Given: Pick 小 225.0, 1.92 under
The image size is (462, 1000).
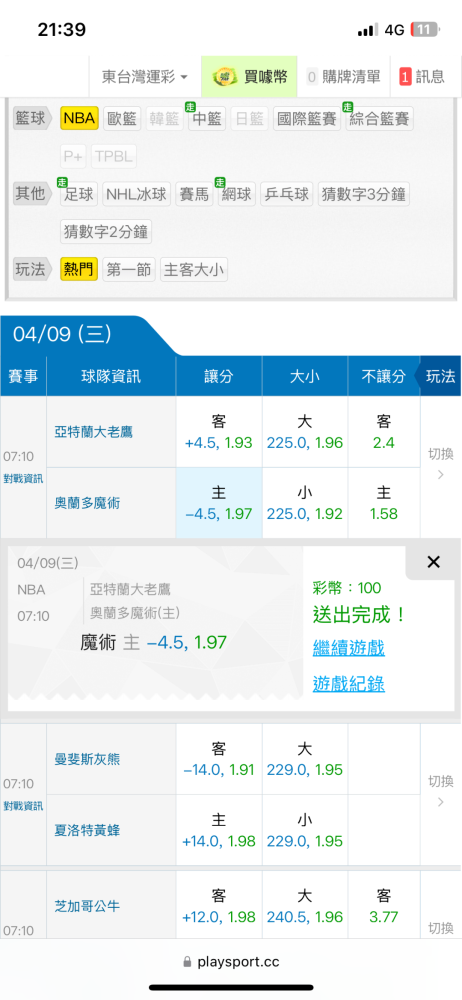Looking at the screenshot, I should click(304, 503).
